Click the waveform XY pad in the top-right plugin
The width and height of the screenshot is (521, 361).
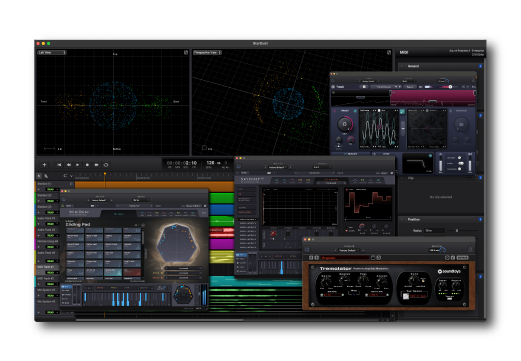pyautogui.click(x=379, y=129)
